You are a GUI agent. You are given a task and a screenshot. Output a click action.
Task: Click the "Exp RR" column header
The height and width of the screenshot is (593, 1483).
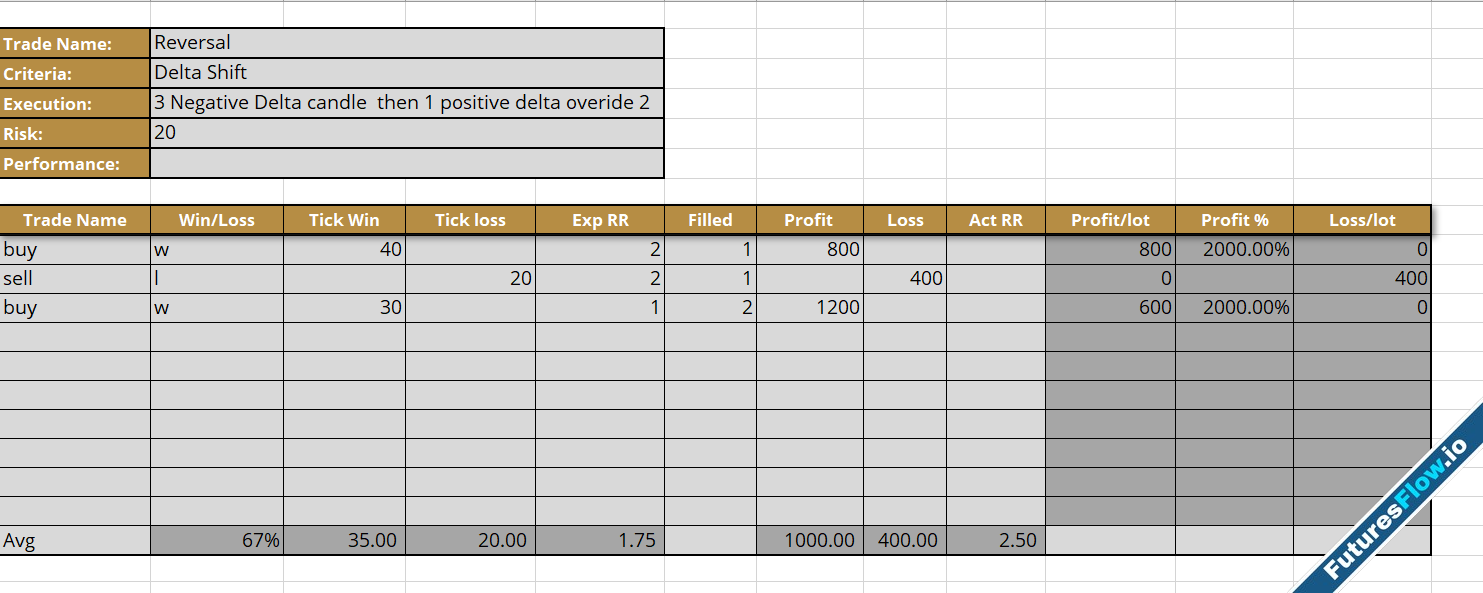[x=600, y=220]
